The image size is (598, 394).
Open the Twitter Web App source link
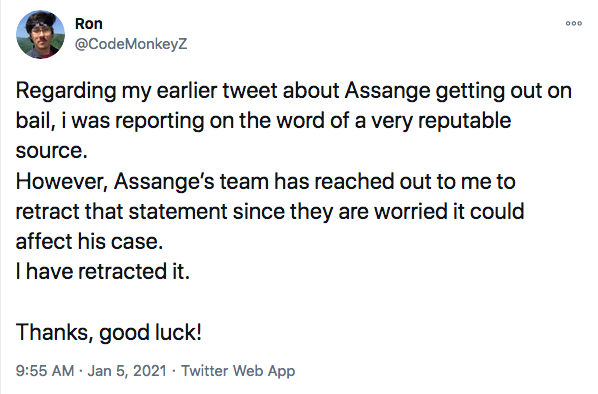pos(238,371)
